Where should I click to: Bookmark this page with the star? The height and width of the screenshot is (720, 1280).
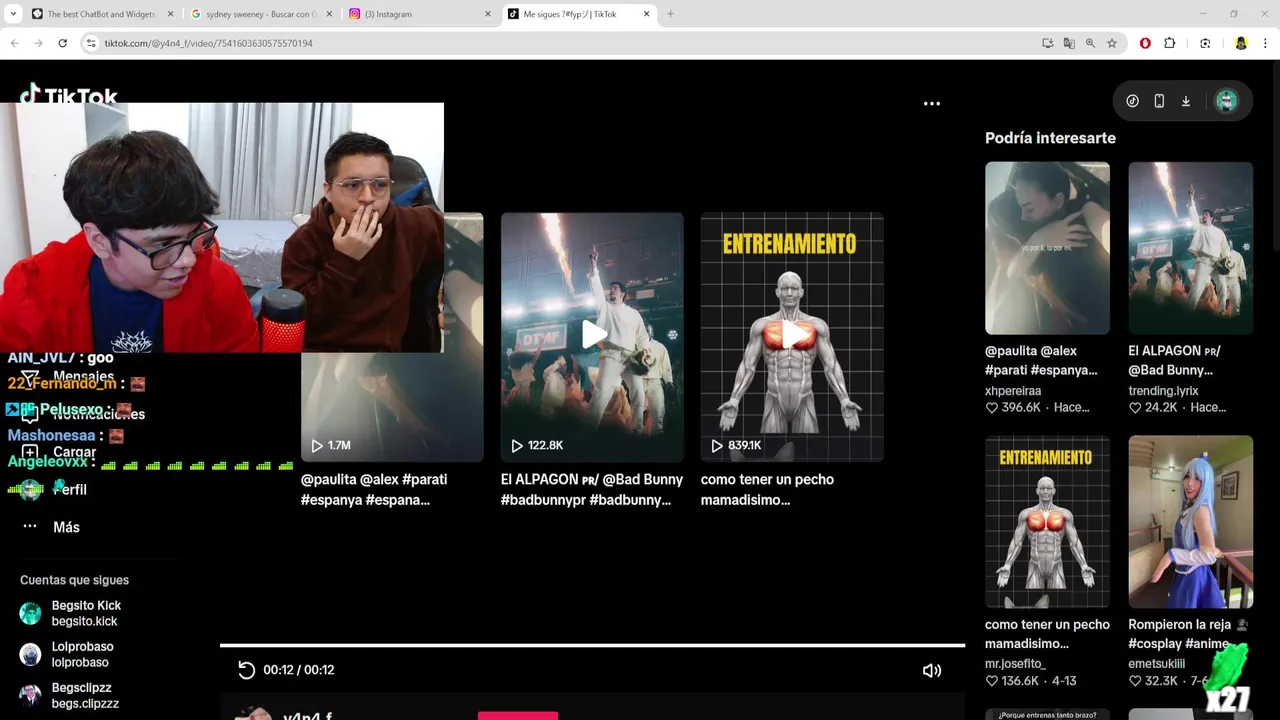point(1112,43)
